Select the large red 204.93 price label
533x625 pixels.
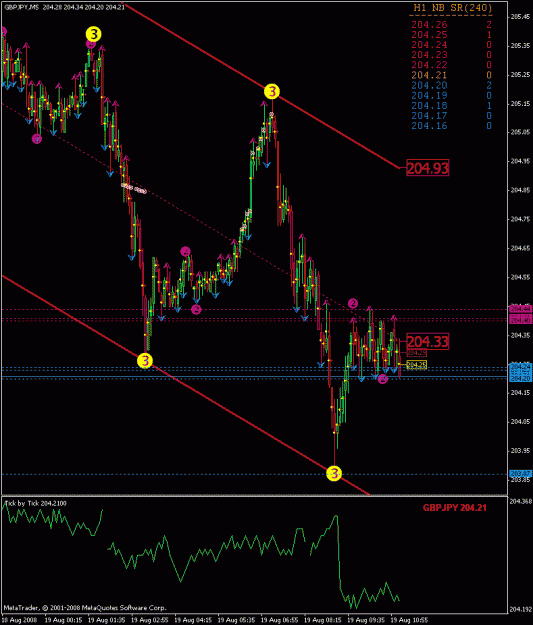(428, 168)
